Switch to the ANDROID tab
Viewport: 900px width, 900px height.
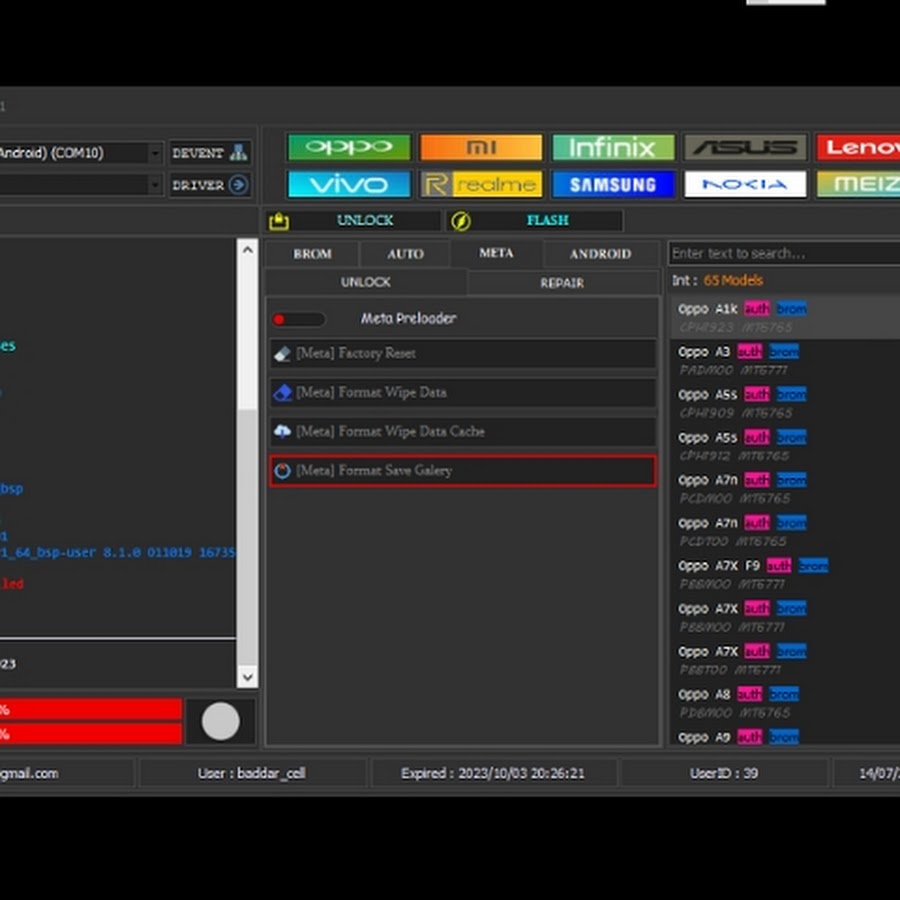coord(600,254)
